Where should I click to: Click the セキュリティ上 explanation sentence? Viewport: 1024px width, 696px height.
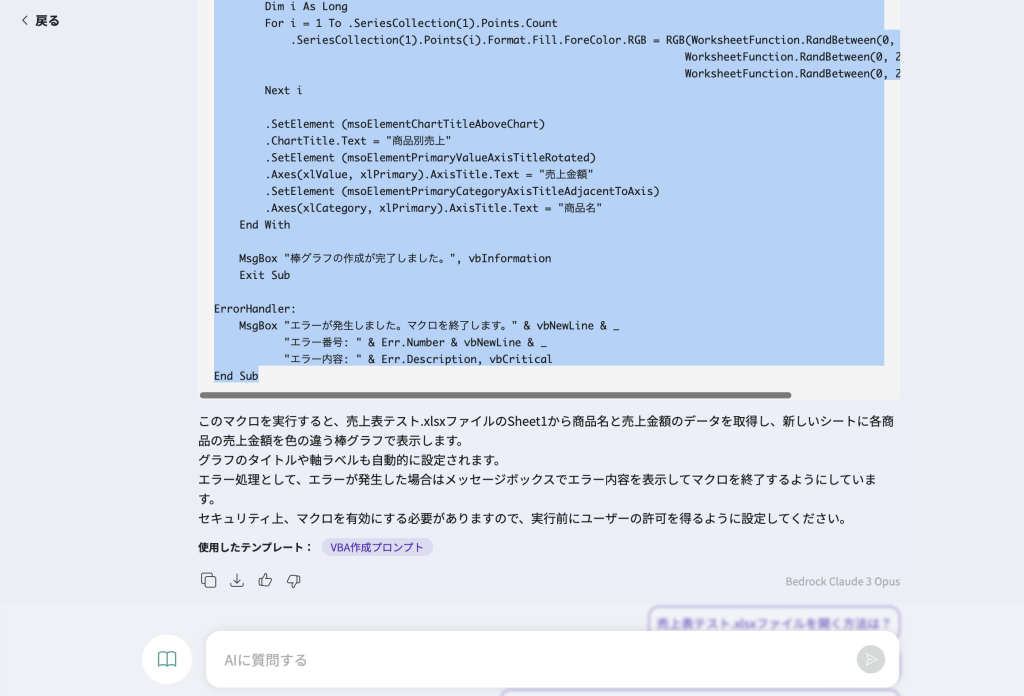pos(522,518)
